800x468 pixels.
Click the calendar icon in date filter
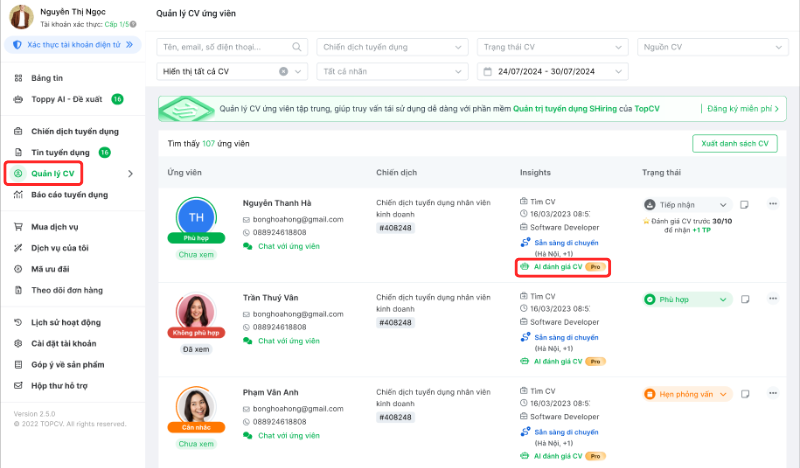(488, 71)
